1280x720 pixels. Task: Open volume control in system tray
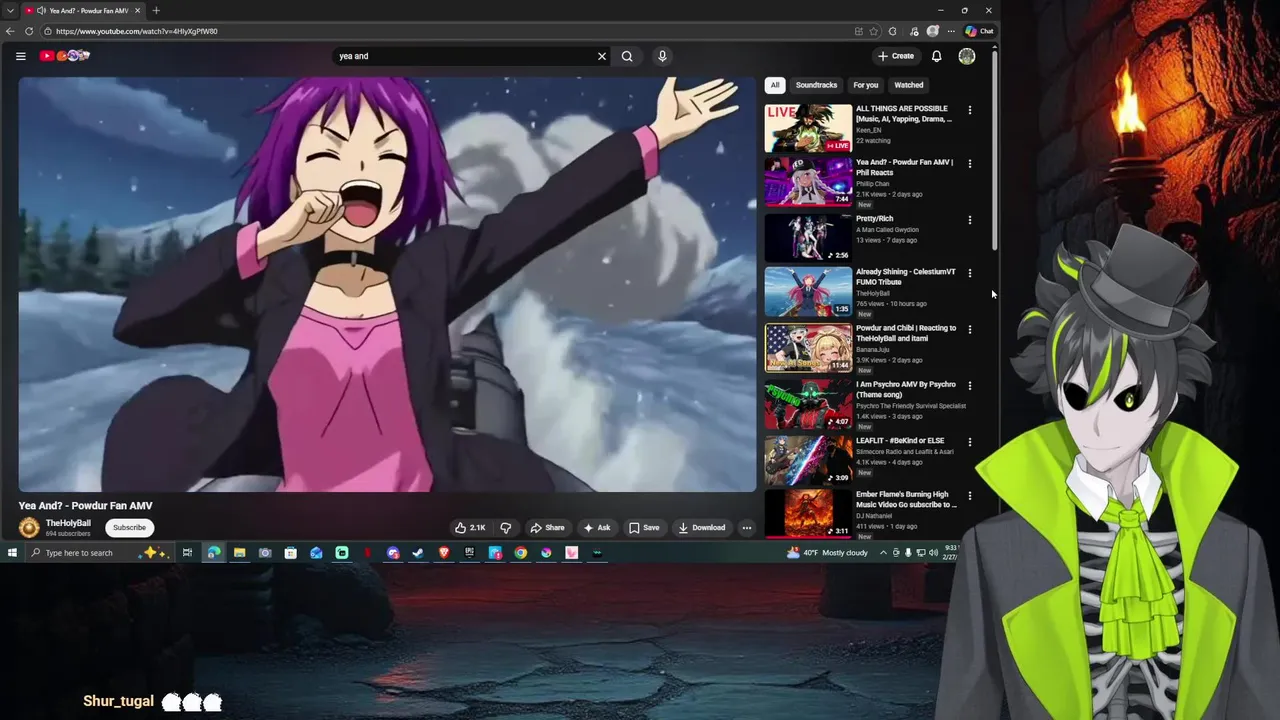(933, 552)
